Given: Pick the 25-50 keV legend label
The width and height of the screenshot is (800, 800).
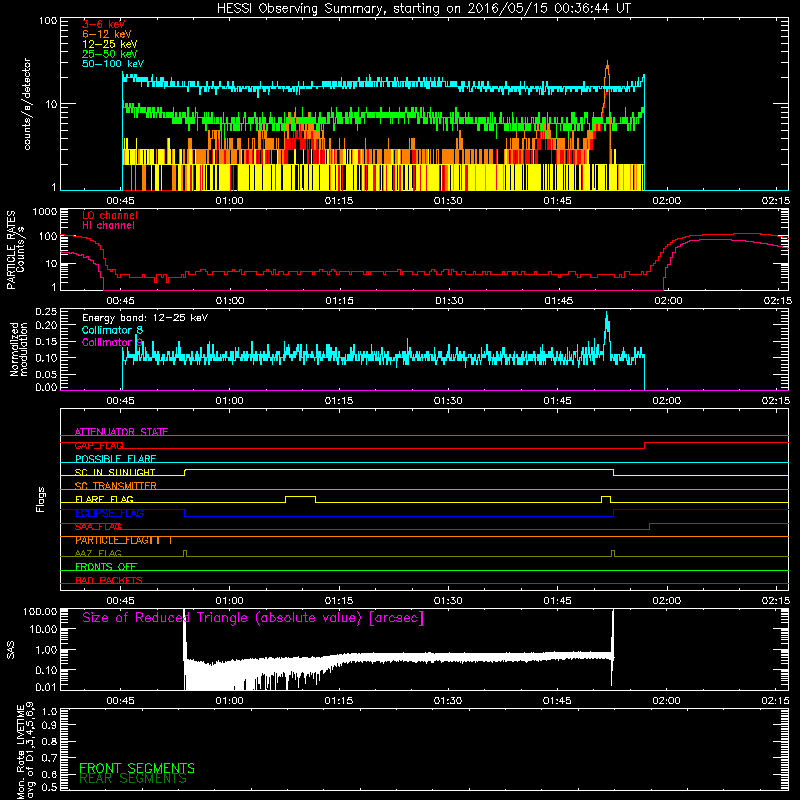Looking at the screenshot, I should 110,54.
